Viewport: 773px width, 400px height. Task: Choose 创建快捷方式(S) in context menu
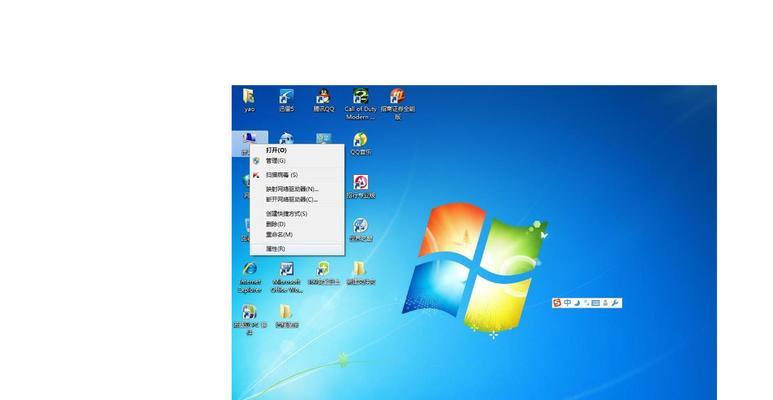tap(297, 214)
